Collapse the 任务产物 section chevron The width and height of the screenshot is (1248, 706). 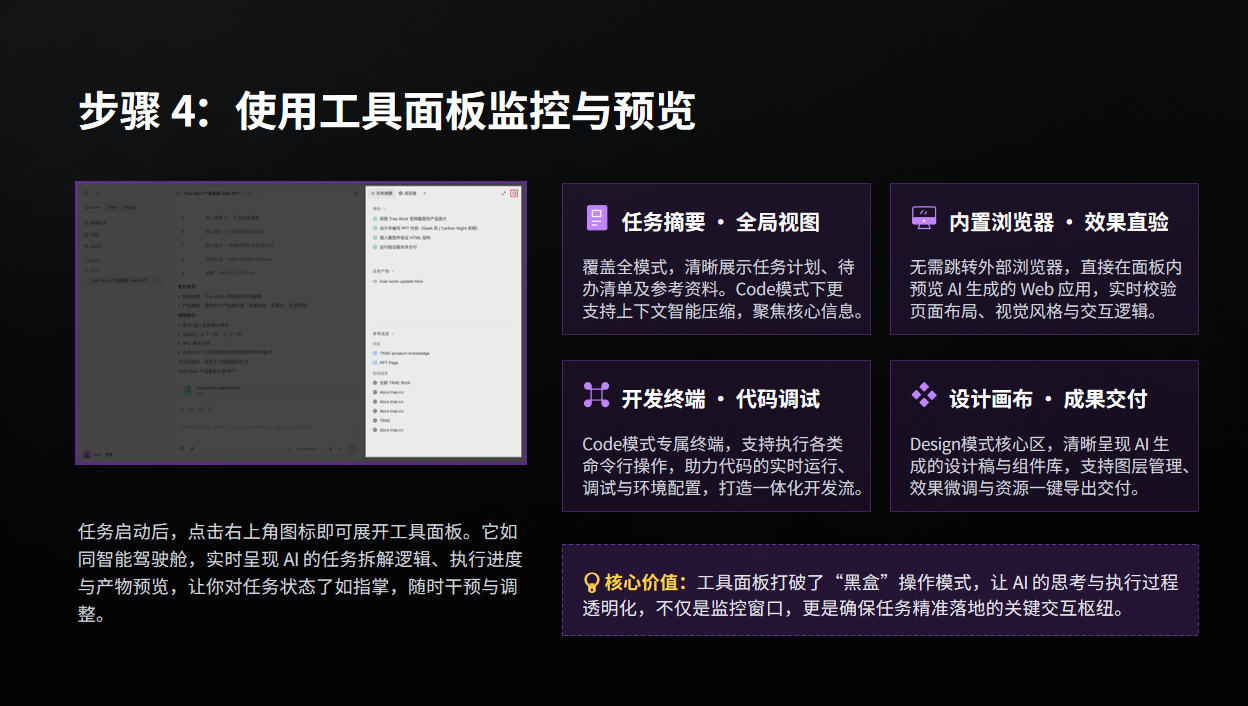[393, 271]
